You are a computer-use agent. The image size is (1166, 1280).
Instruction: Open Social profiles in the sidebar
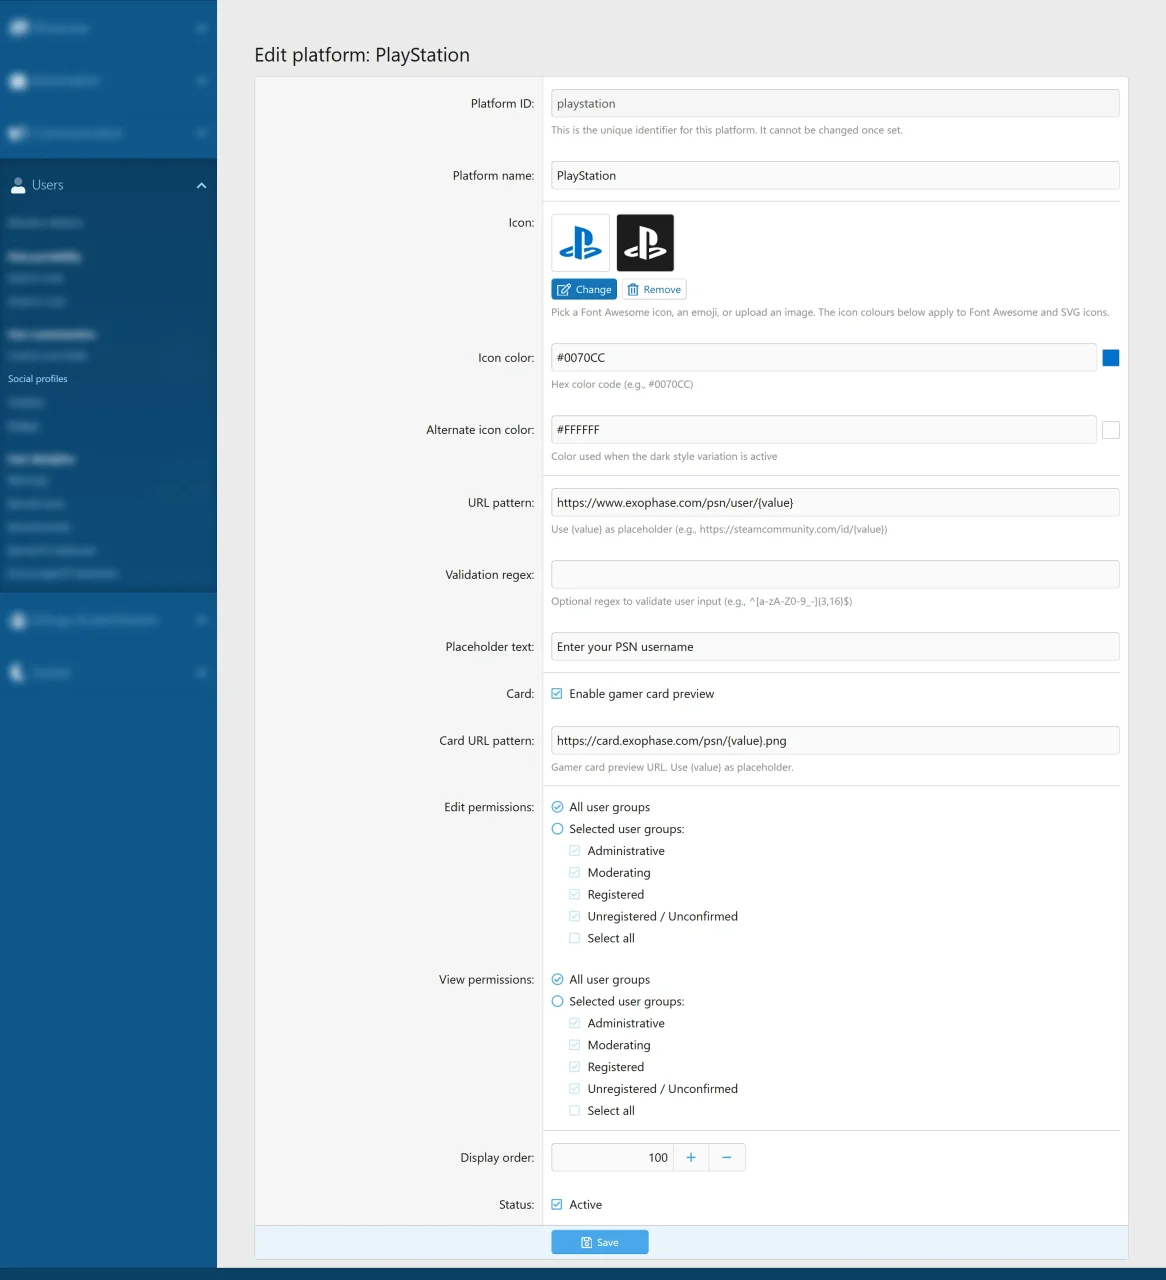[x=38, y=379]
